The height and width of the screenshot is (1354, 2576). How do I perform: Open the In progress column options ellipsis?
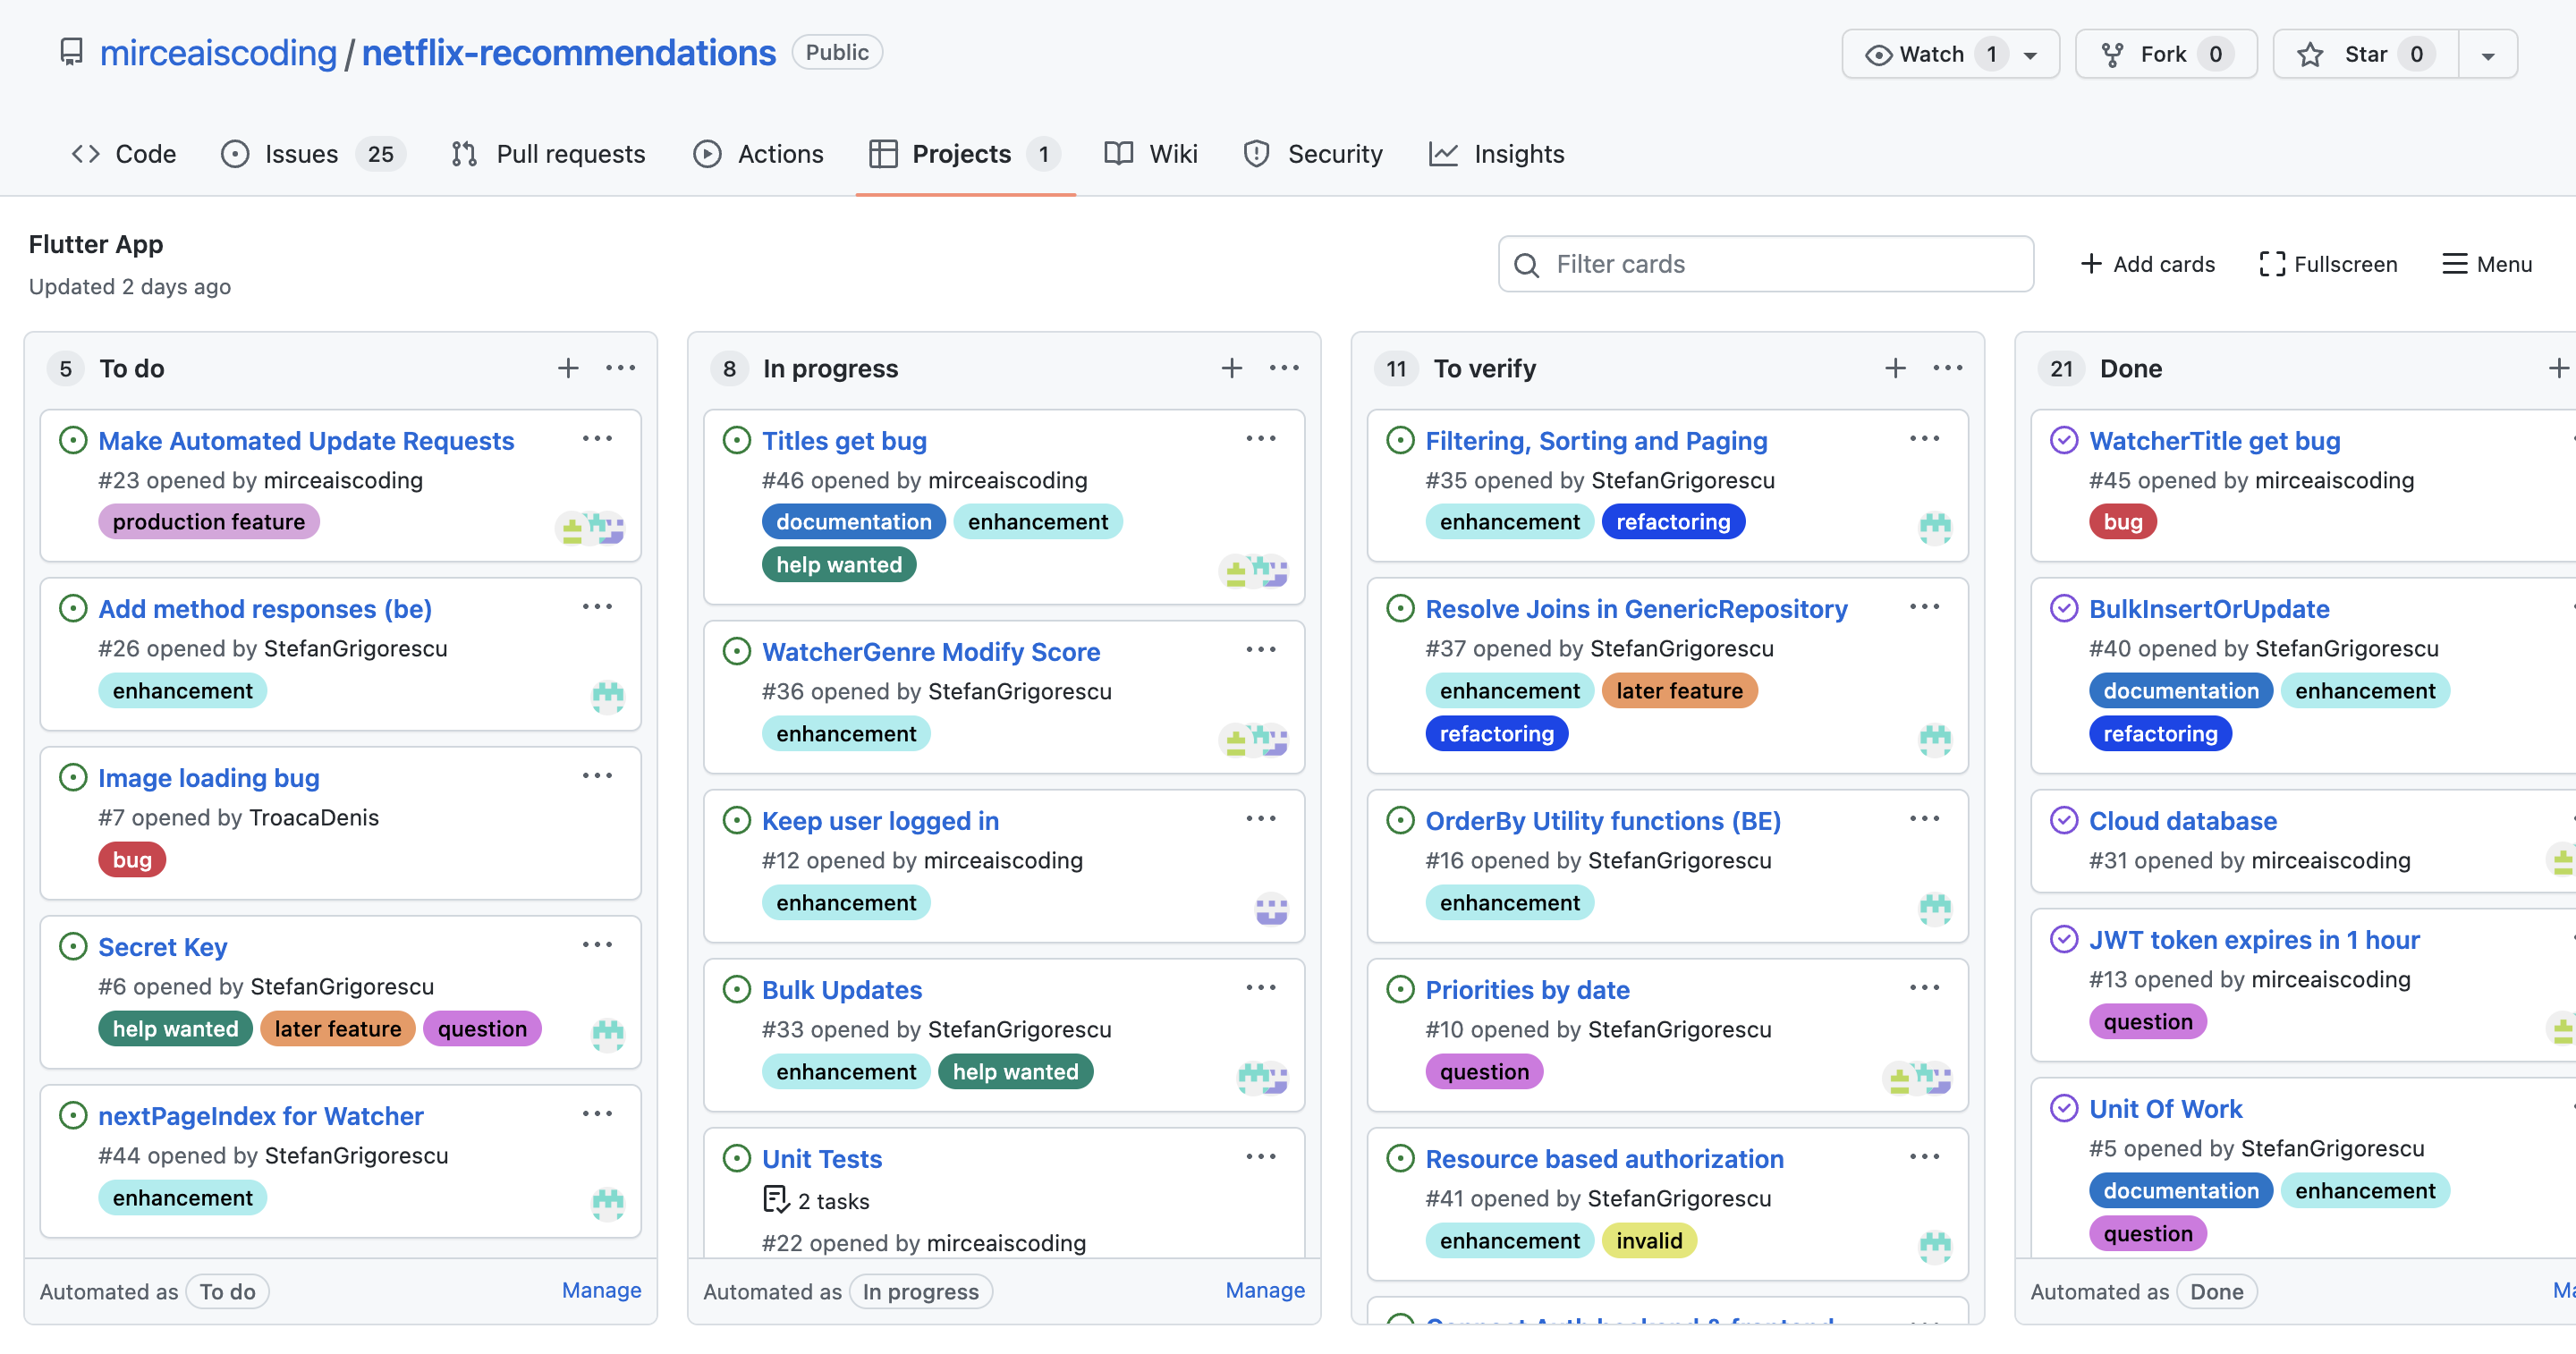click(x=1284, y=368)
